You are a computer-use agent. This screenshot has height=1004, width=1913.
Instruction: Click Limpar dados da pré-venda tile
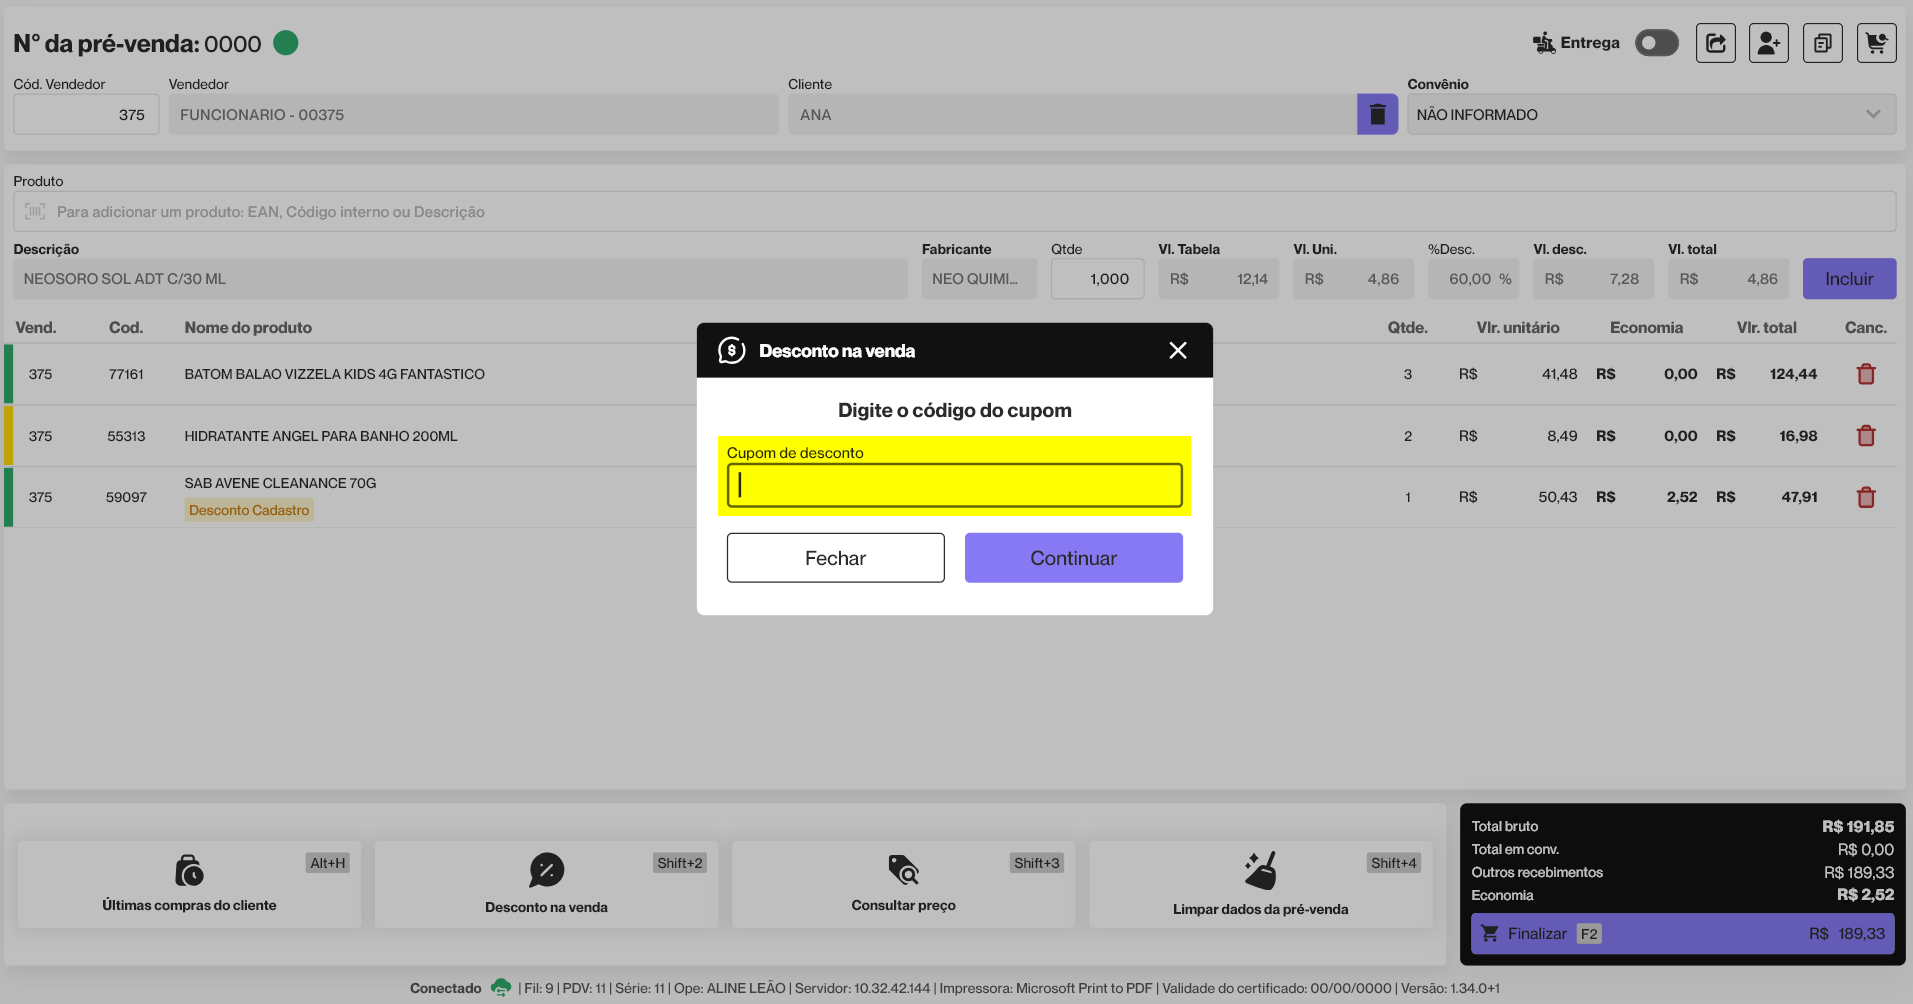tap(1260, 884)
